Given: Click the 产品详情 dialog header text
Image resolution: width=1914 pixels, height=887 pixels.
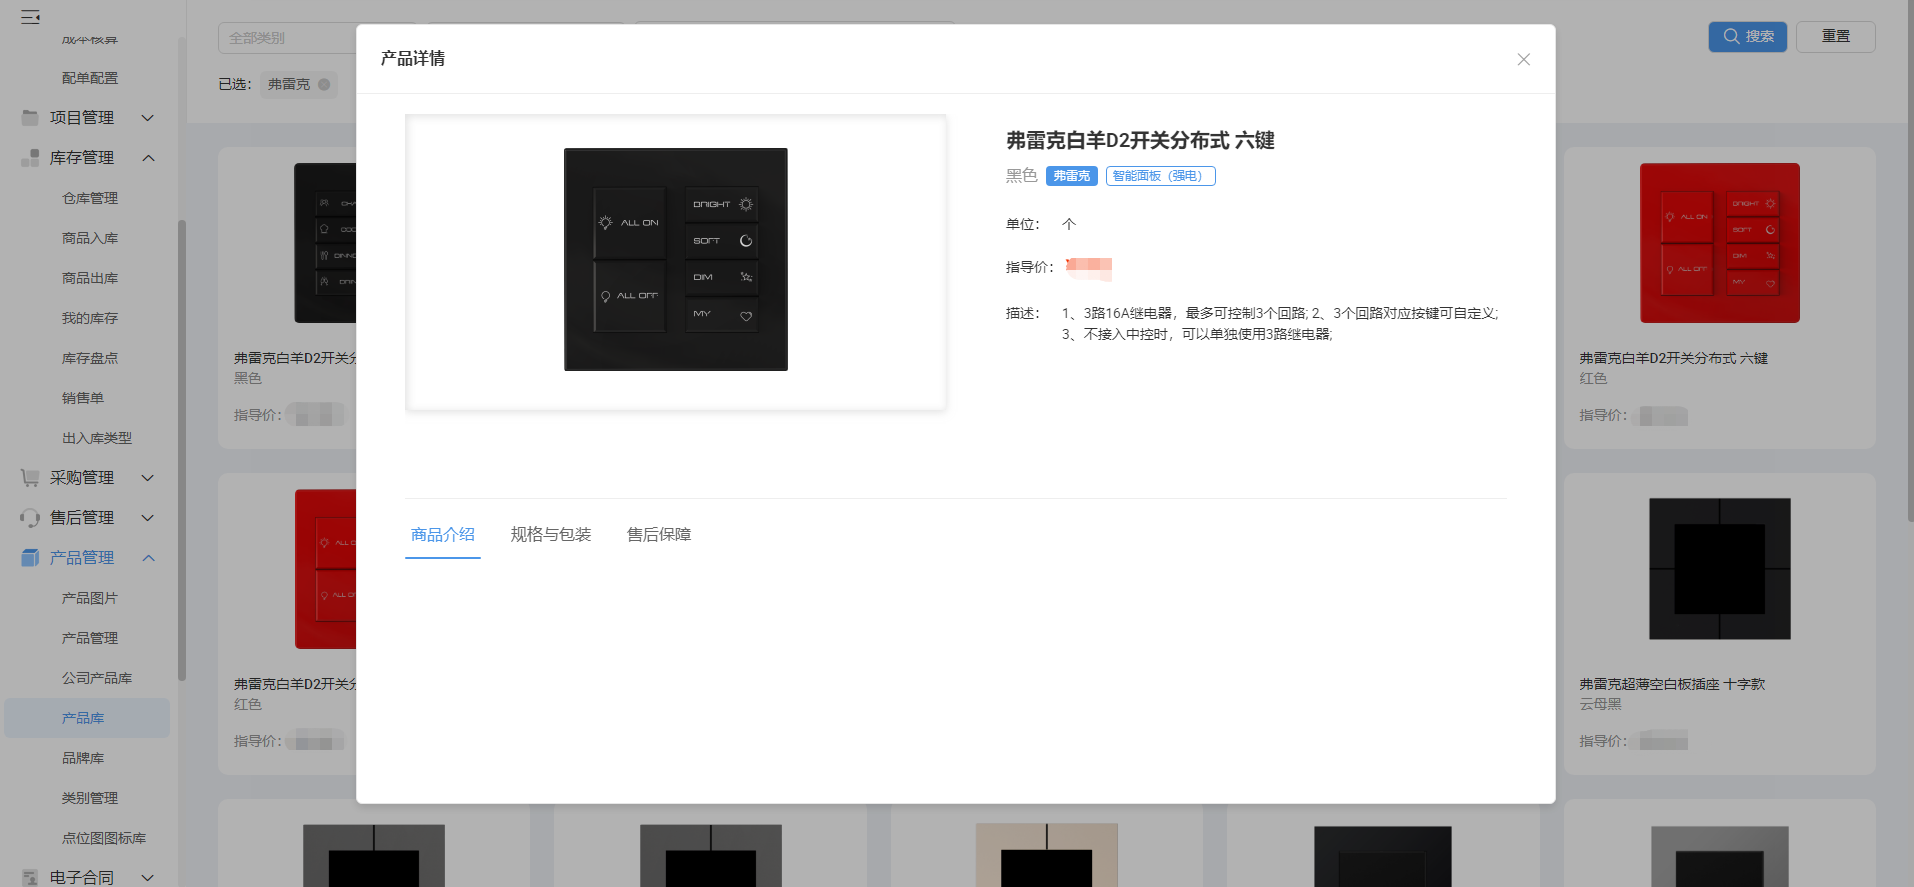Looking at the screenshot, I should tap(413, 59).
